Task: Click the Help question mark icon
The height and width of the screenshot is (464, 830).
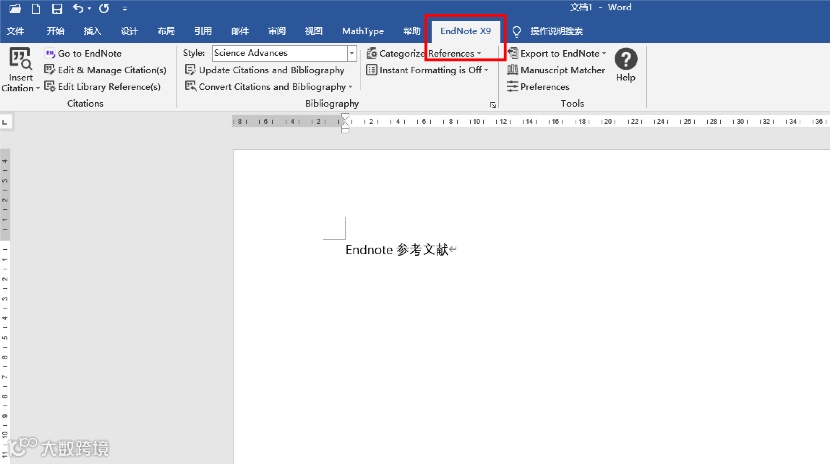Action: pos(626,59)
